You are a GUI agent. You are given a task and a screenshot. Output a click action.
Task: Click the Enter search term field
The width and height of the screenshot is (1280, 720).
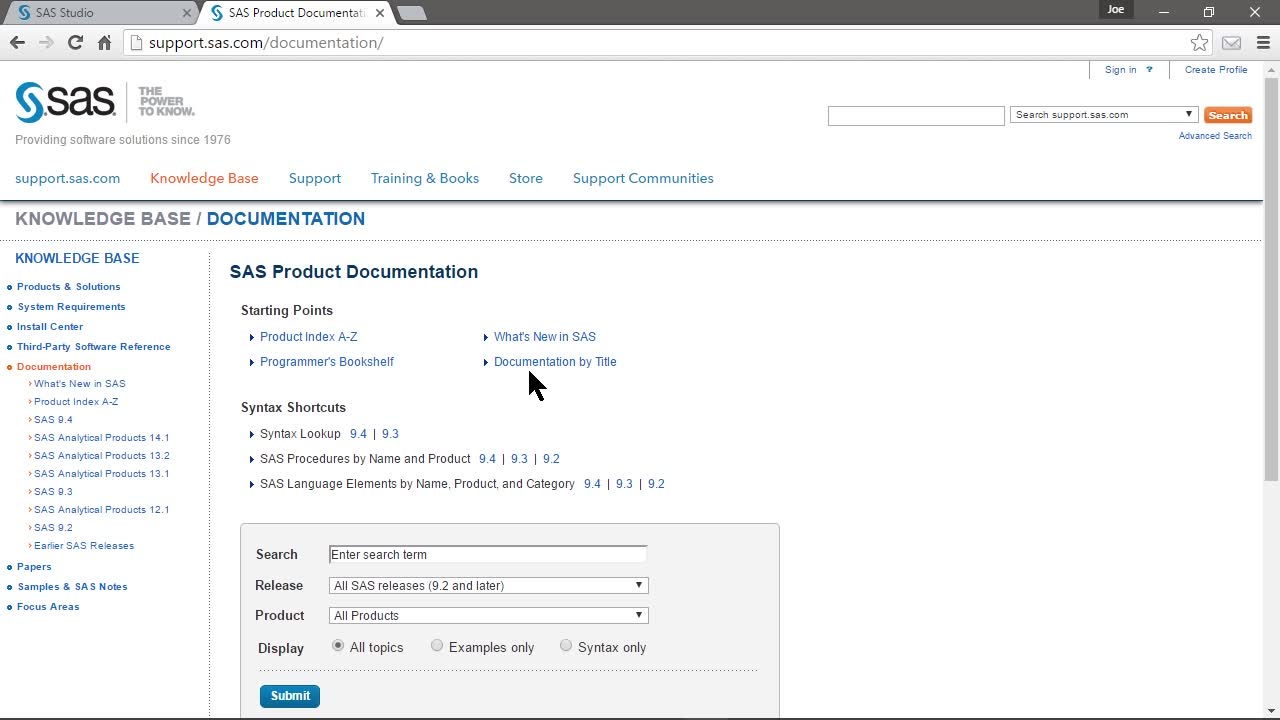[x=488, y=555]
